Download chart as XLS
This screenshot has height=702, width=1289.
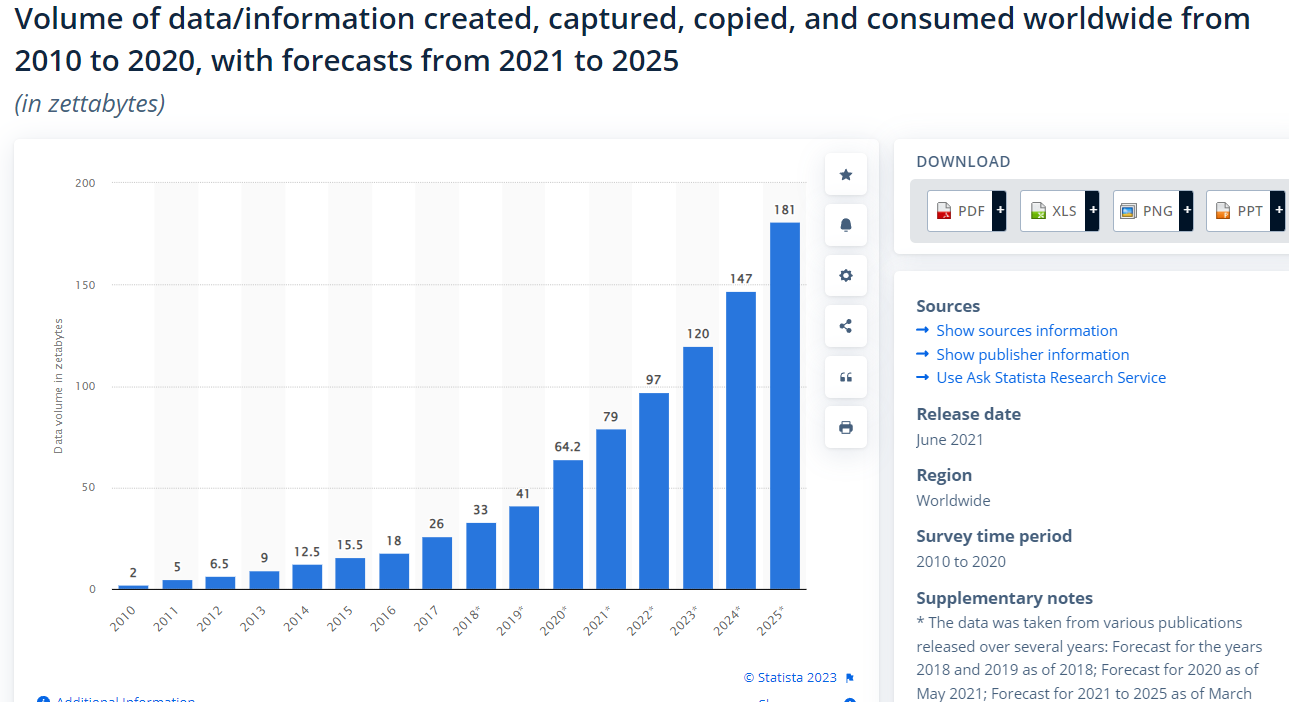point(1053,211)
